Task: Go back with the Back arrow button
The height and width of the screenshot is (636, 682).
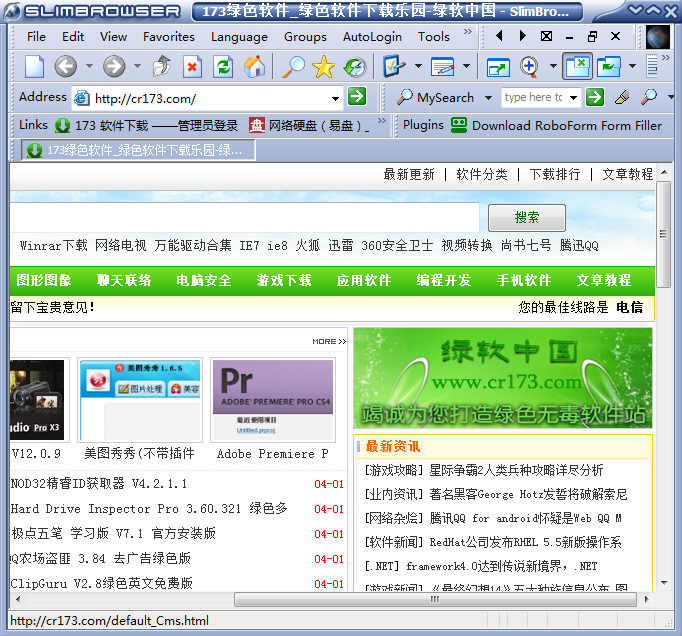Action: pyautogui.click(x=65, y=67)
